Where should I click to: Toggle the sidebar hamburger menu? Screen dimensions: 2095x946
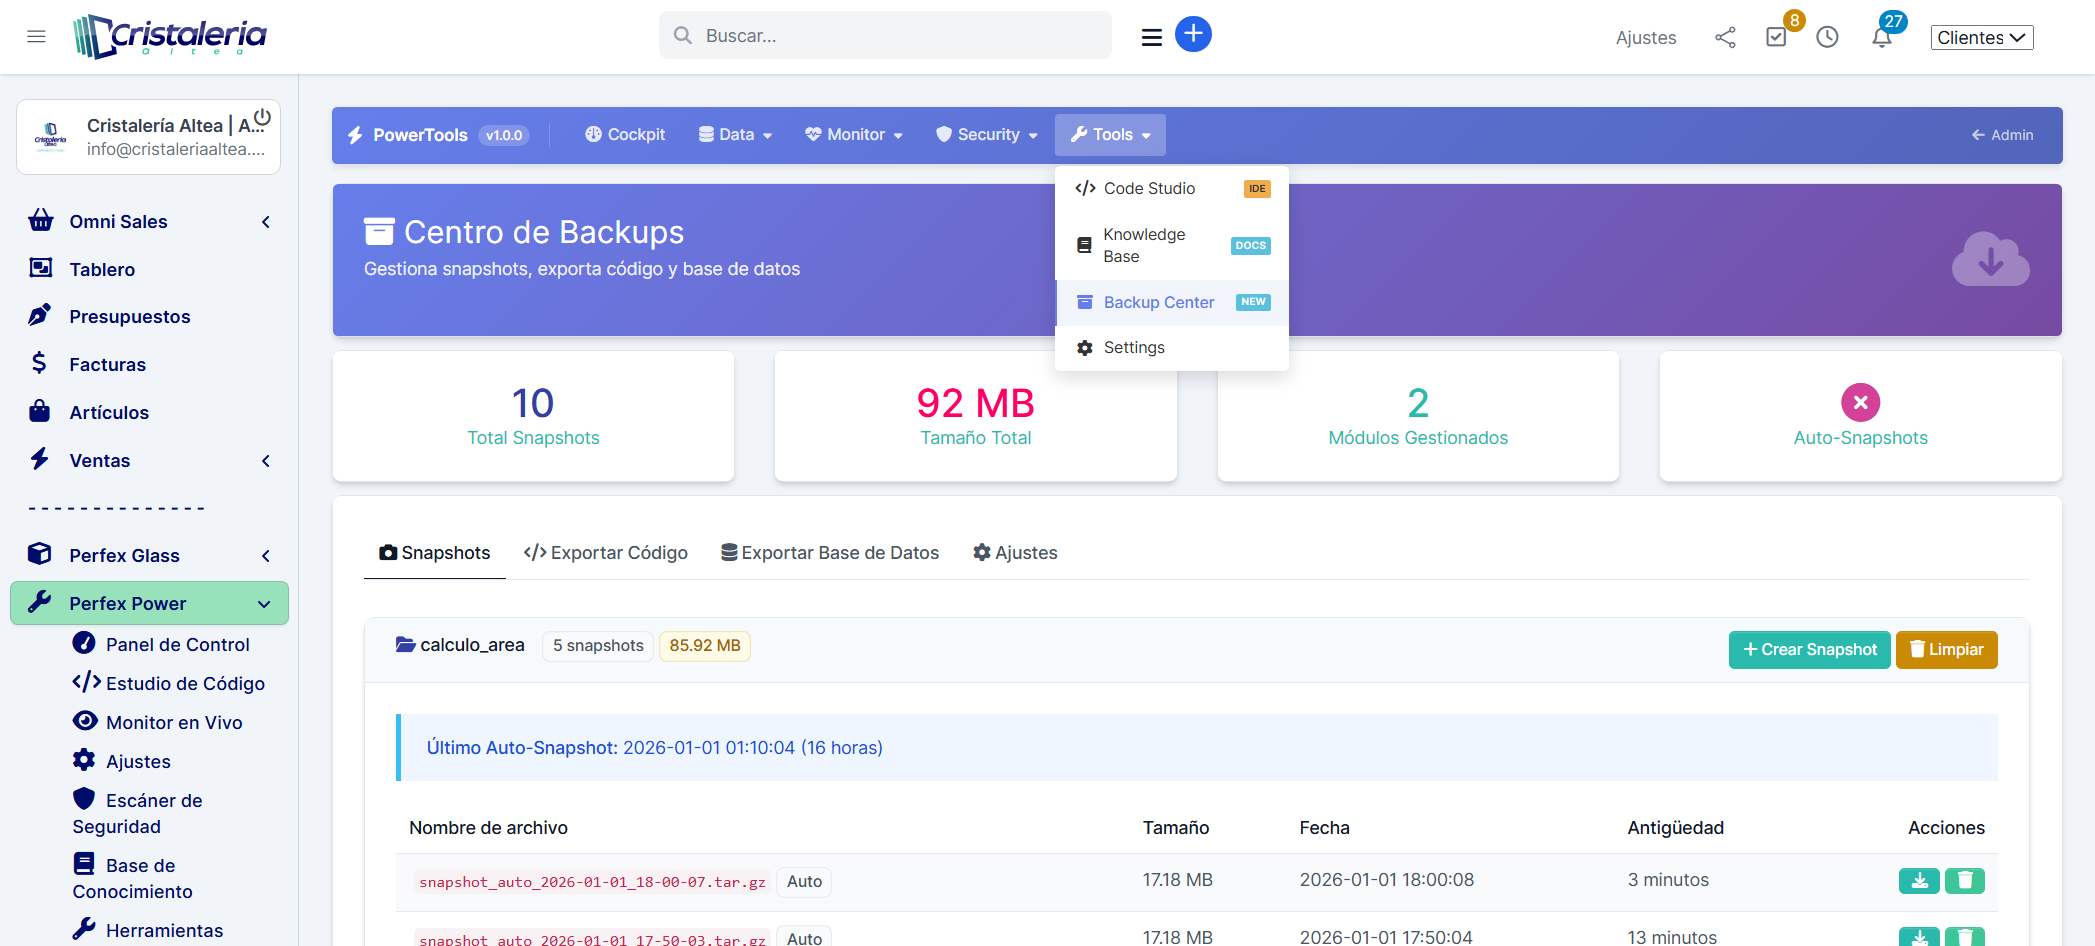point(37,37)
